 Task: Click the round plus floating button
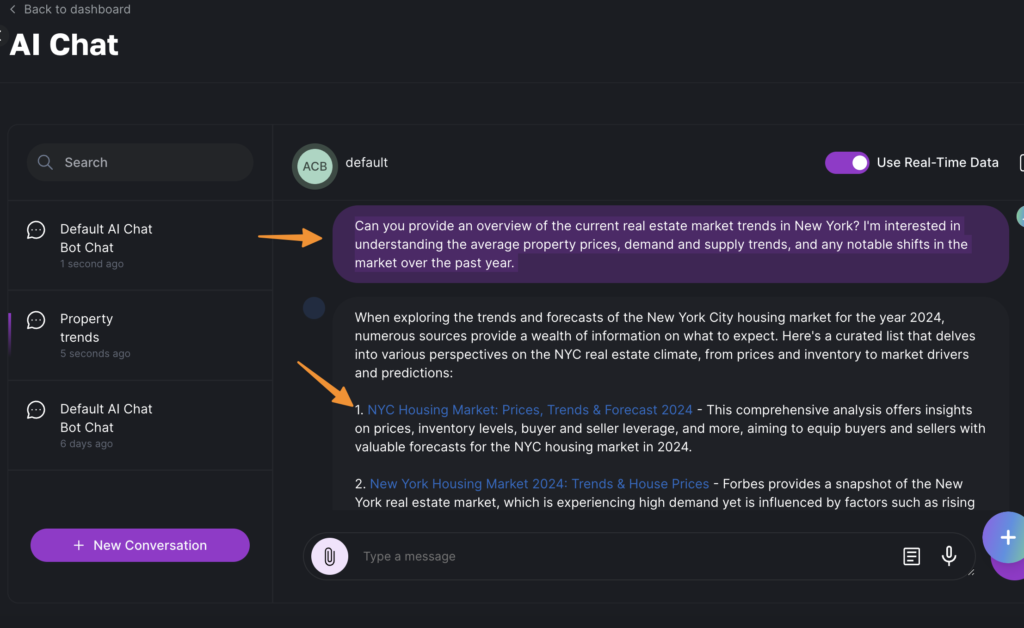point(1005,538)
